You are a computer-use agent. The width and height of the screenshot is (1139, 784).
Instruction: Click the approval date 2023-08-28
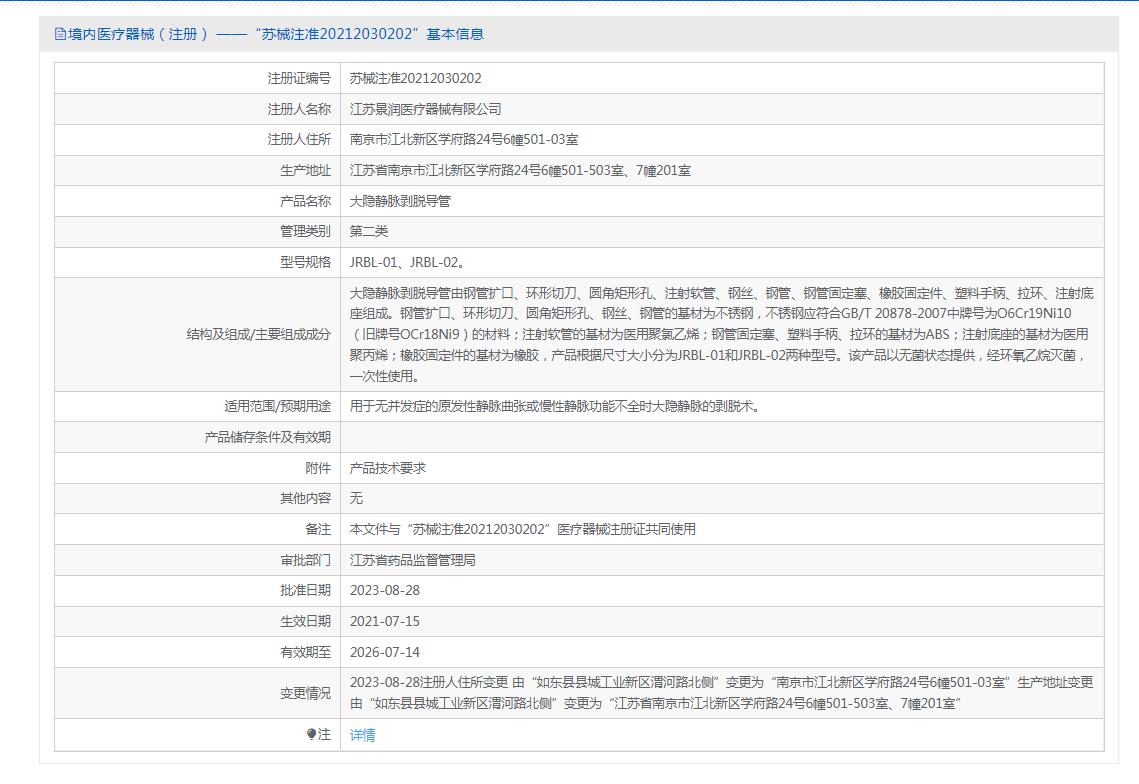coord(385,591)
